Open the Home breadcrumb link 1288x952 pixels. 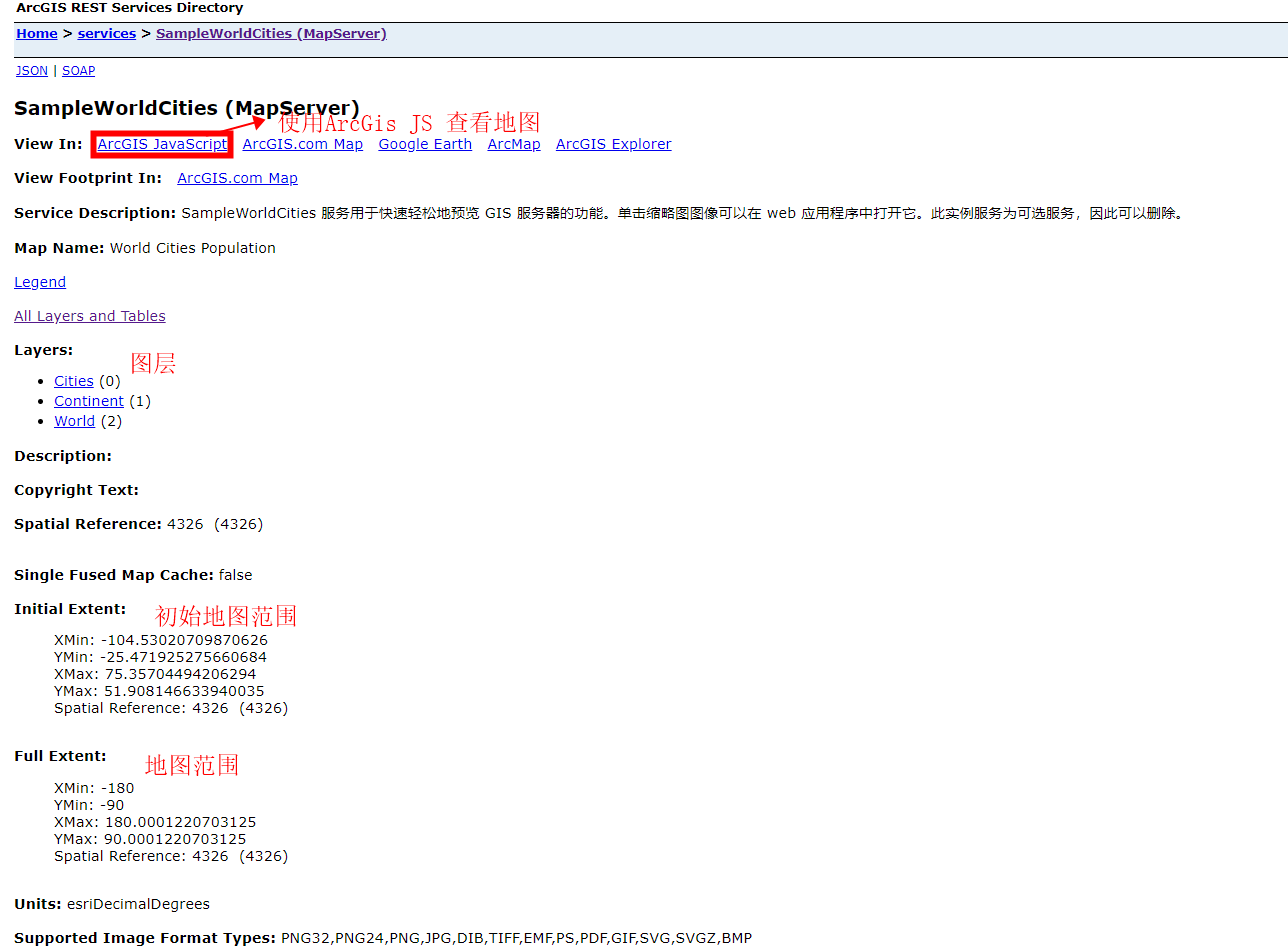(37, 34)
